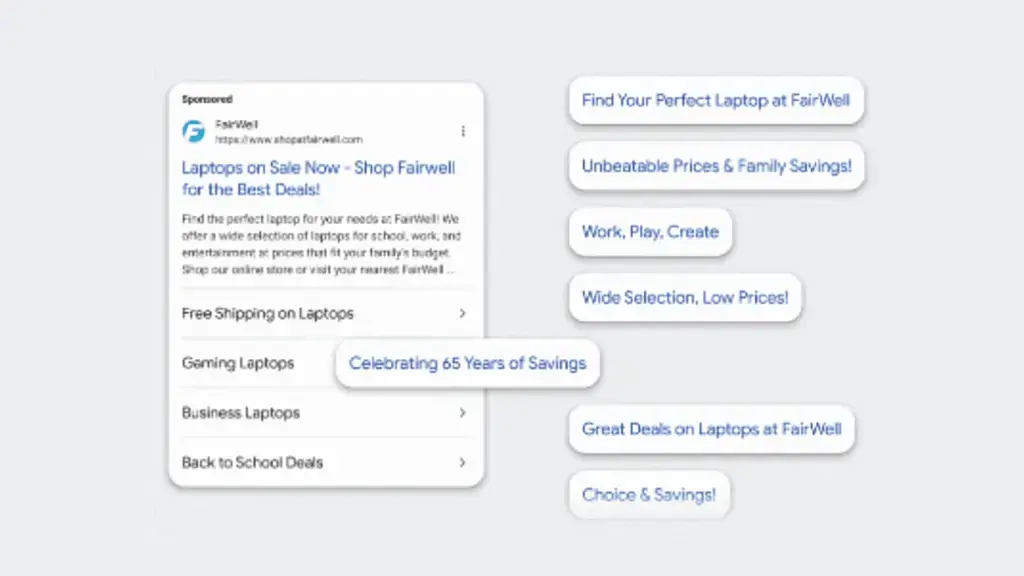Select "Celebrating 65 Years of Savings" chip
Screen dimensions: 1024x576
467,363
